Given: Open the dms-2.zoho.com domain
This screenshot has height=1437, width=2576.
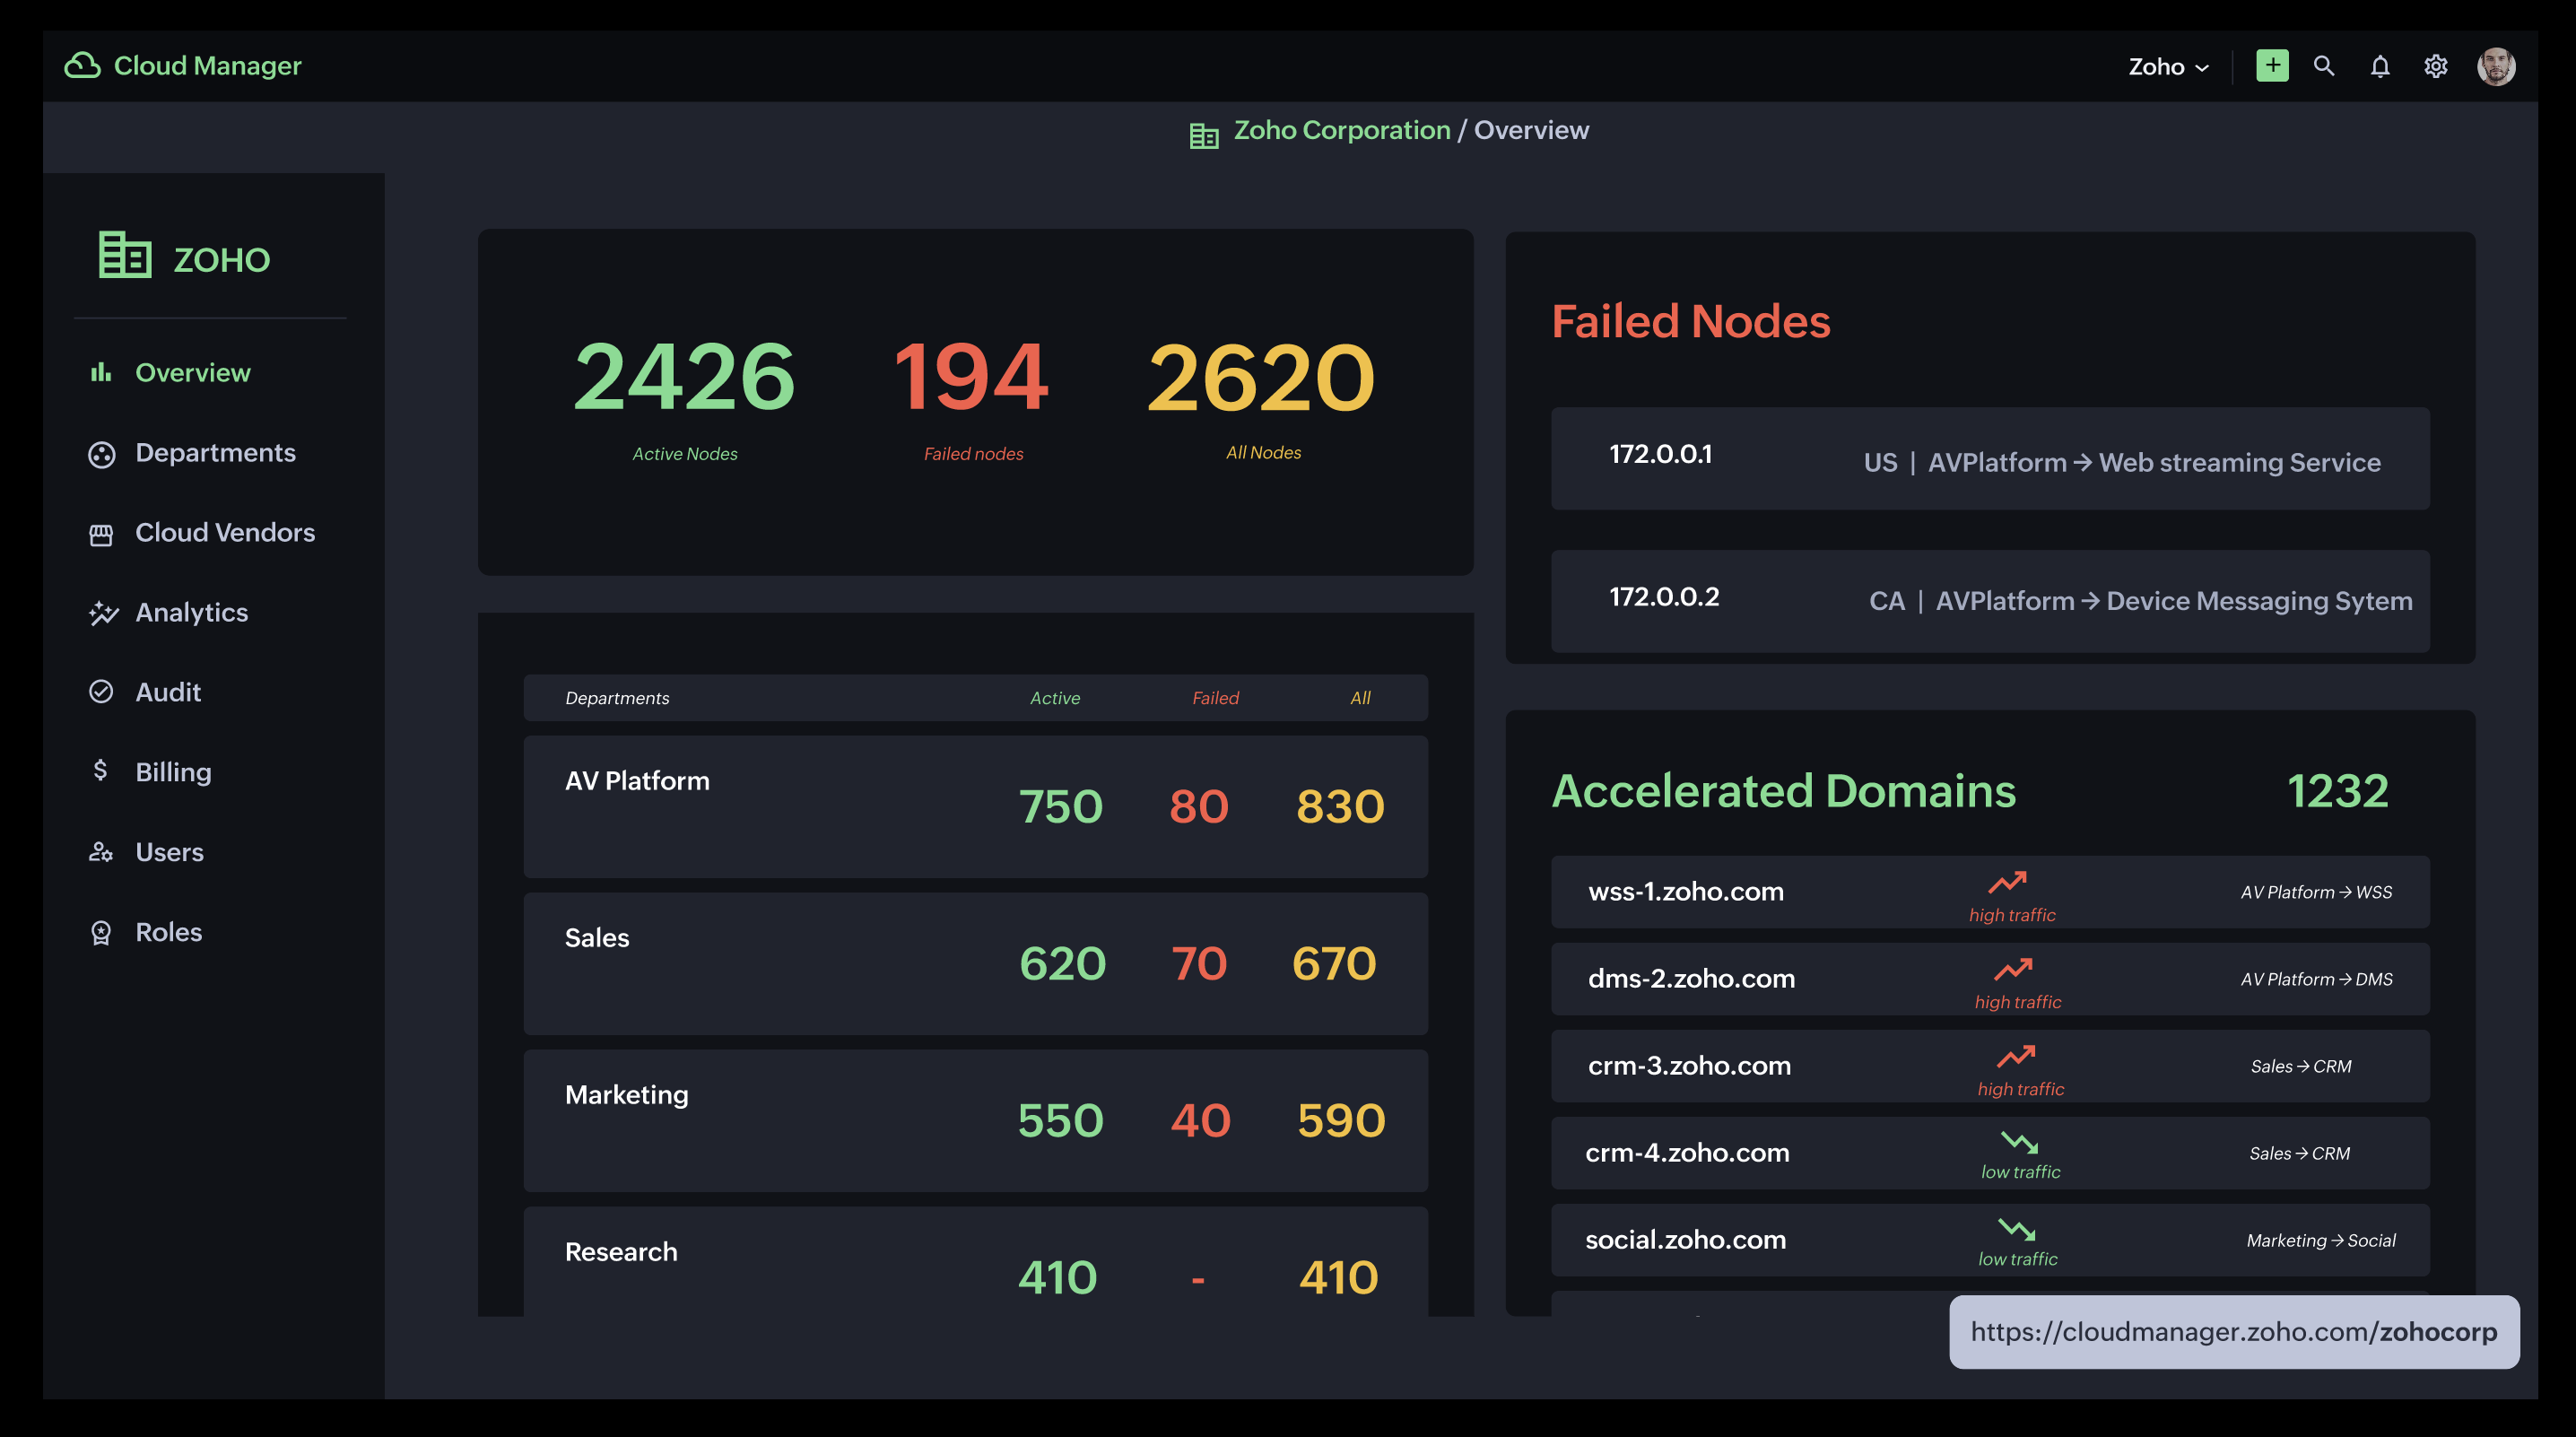Looking at the screenshot, I should tap(1990, 979).
